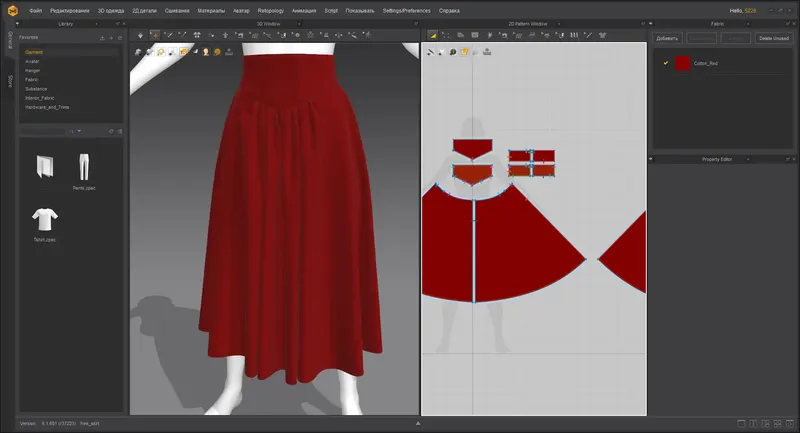Select the Pants.zpac thumbnail in Library
800x433 pixels.
pyautogui.click(x=84, y=168)
